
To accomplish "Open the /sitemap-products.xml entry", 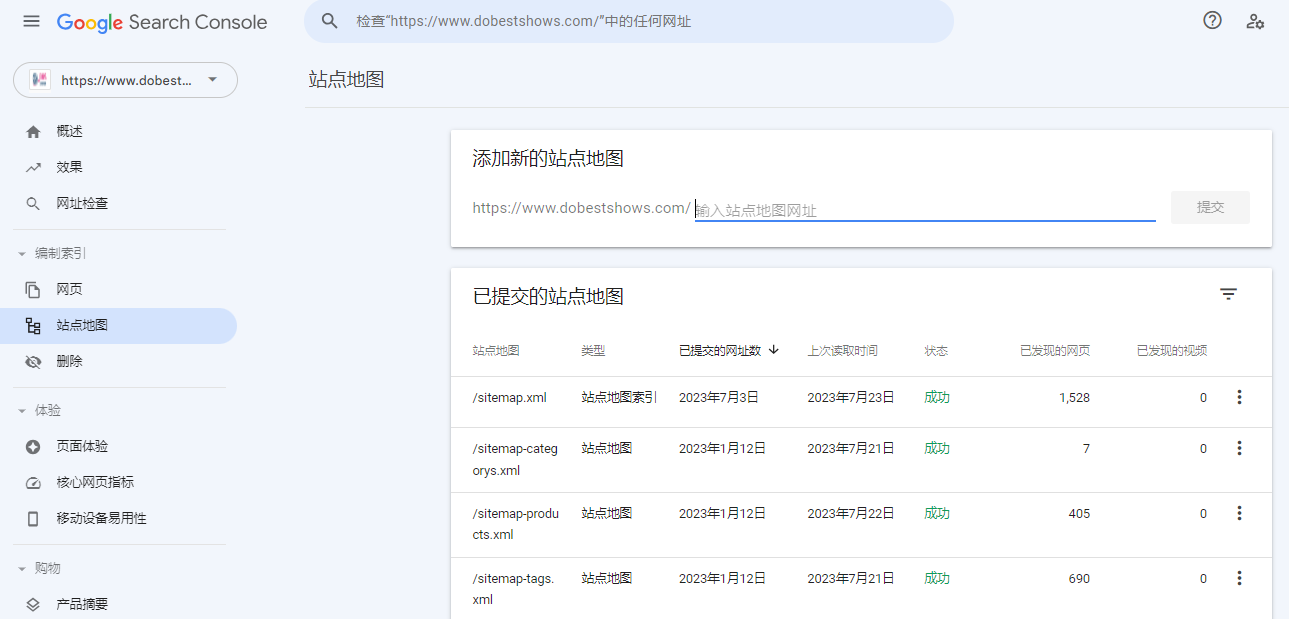I will pos(515,524).
